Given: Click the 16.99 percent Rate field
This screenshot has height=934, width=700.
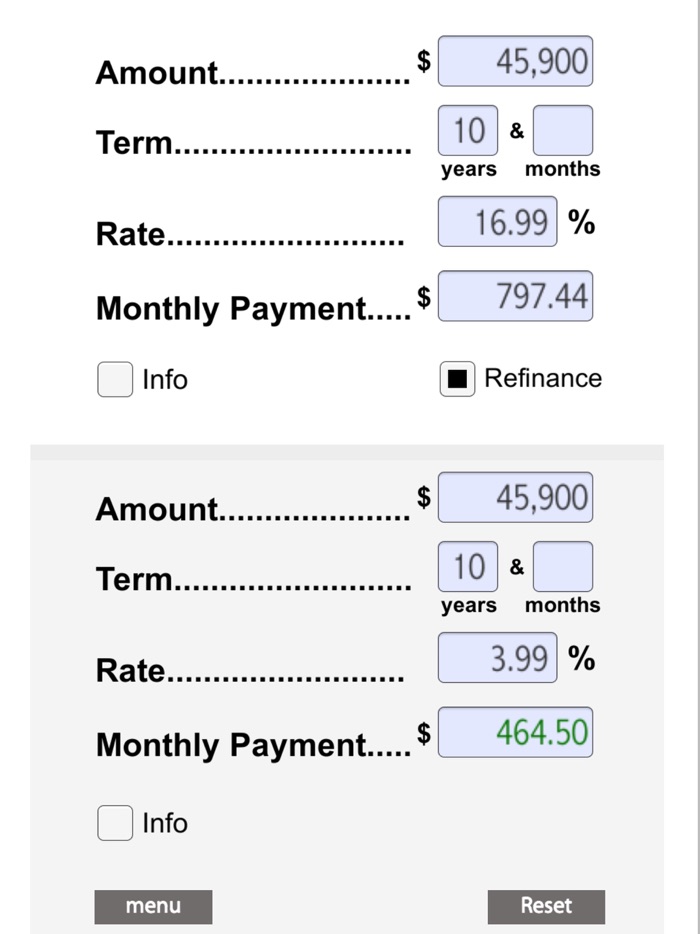Looking at the screenshot, I should tap(497, 222).
